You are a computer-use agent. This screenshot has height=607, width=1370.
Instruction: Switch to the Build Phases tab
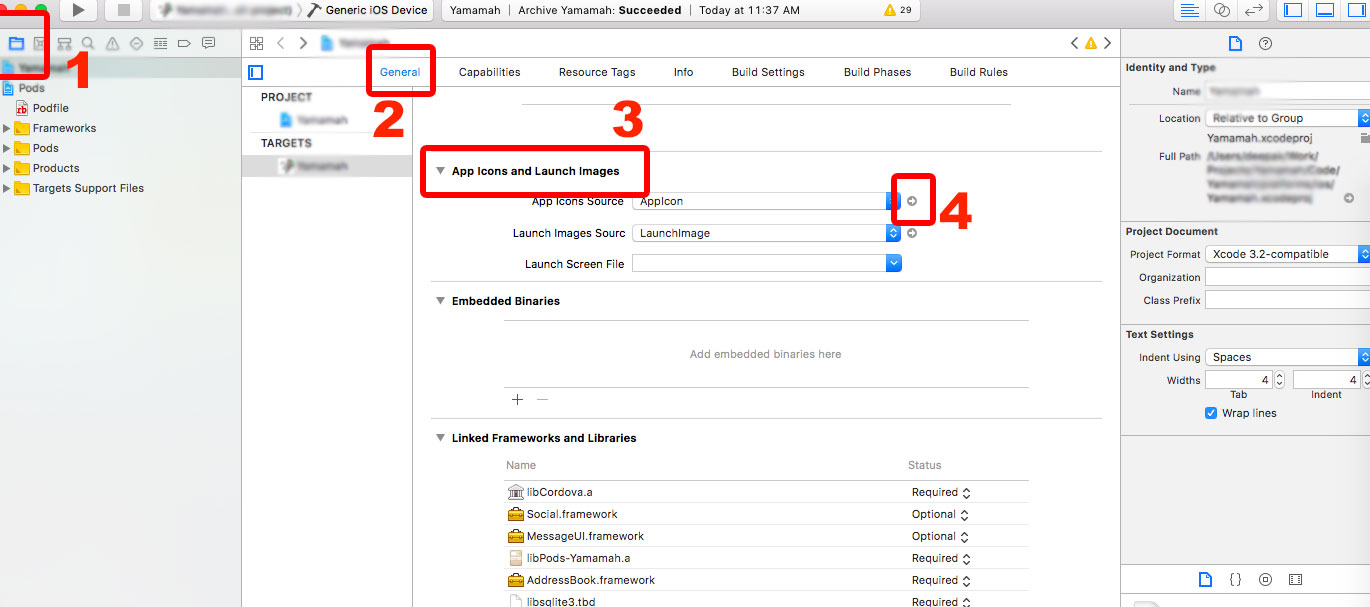coord(878,72)
